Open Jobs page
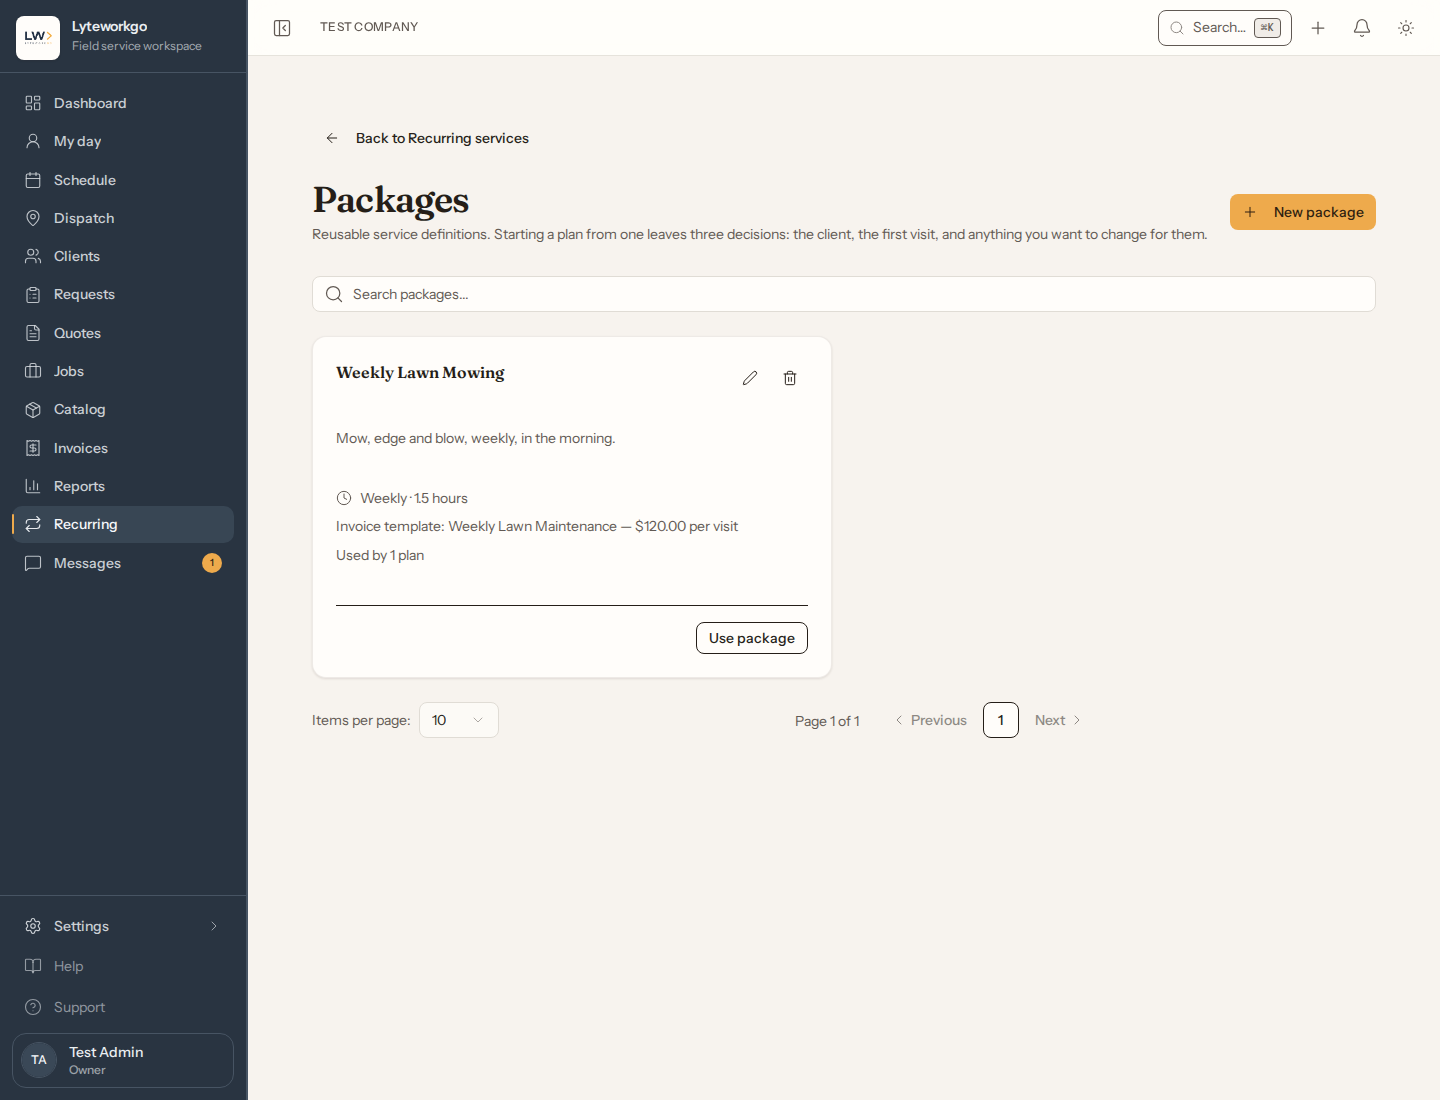The width and height of the screenshot is (1440, 1100). click(123, 371)
